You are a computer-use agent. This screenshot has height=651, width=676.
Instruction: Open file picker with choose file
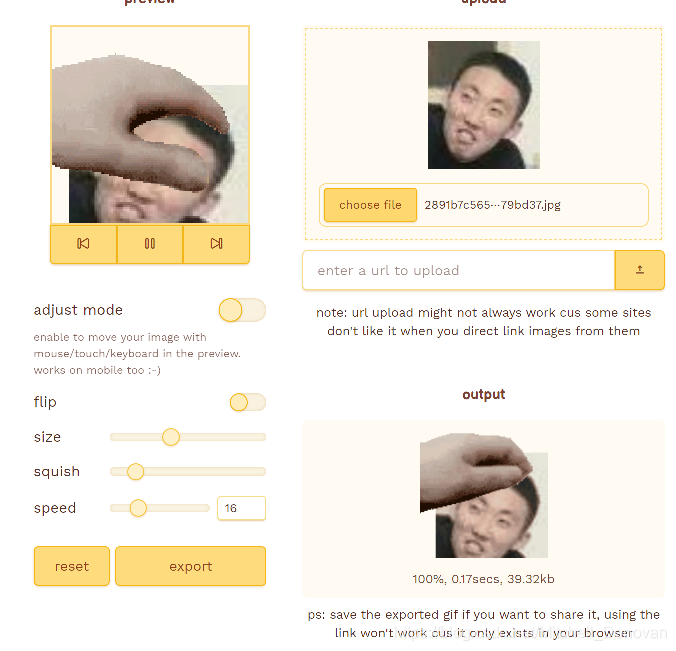(370, 205)
